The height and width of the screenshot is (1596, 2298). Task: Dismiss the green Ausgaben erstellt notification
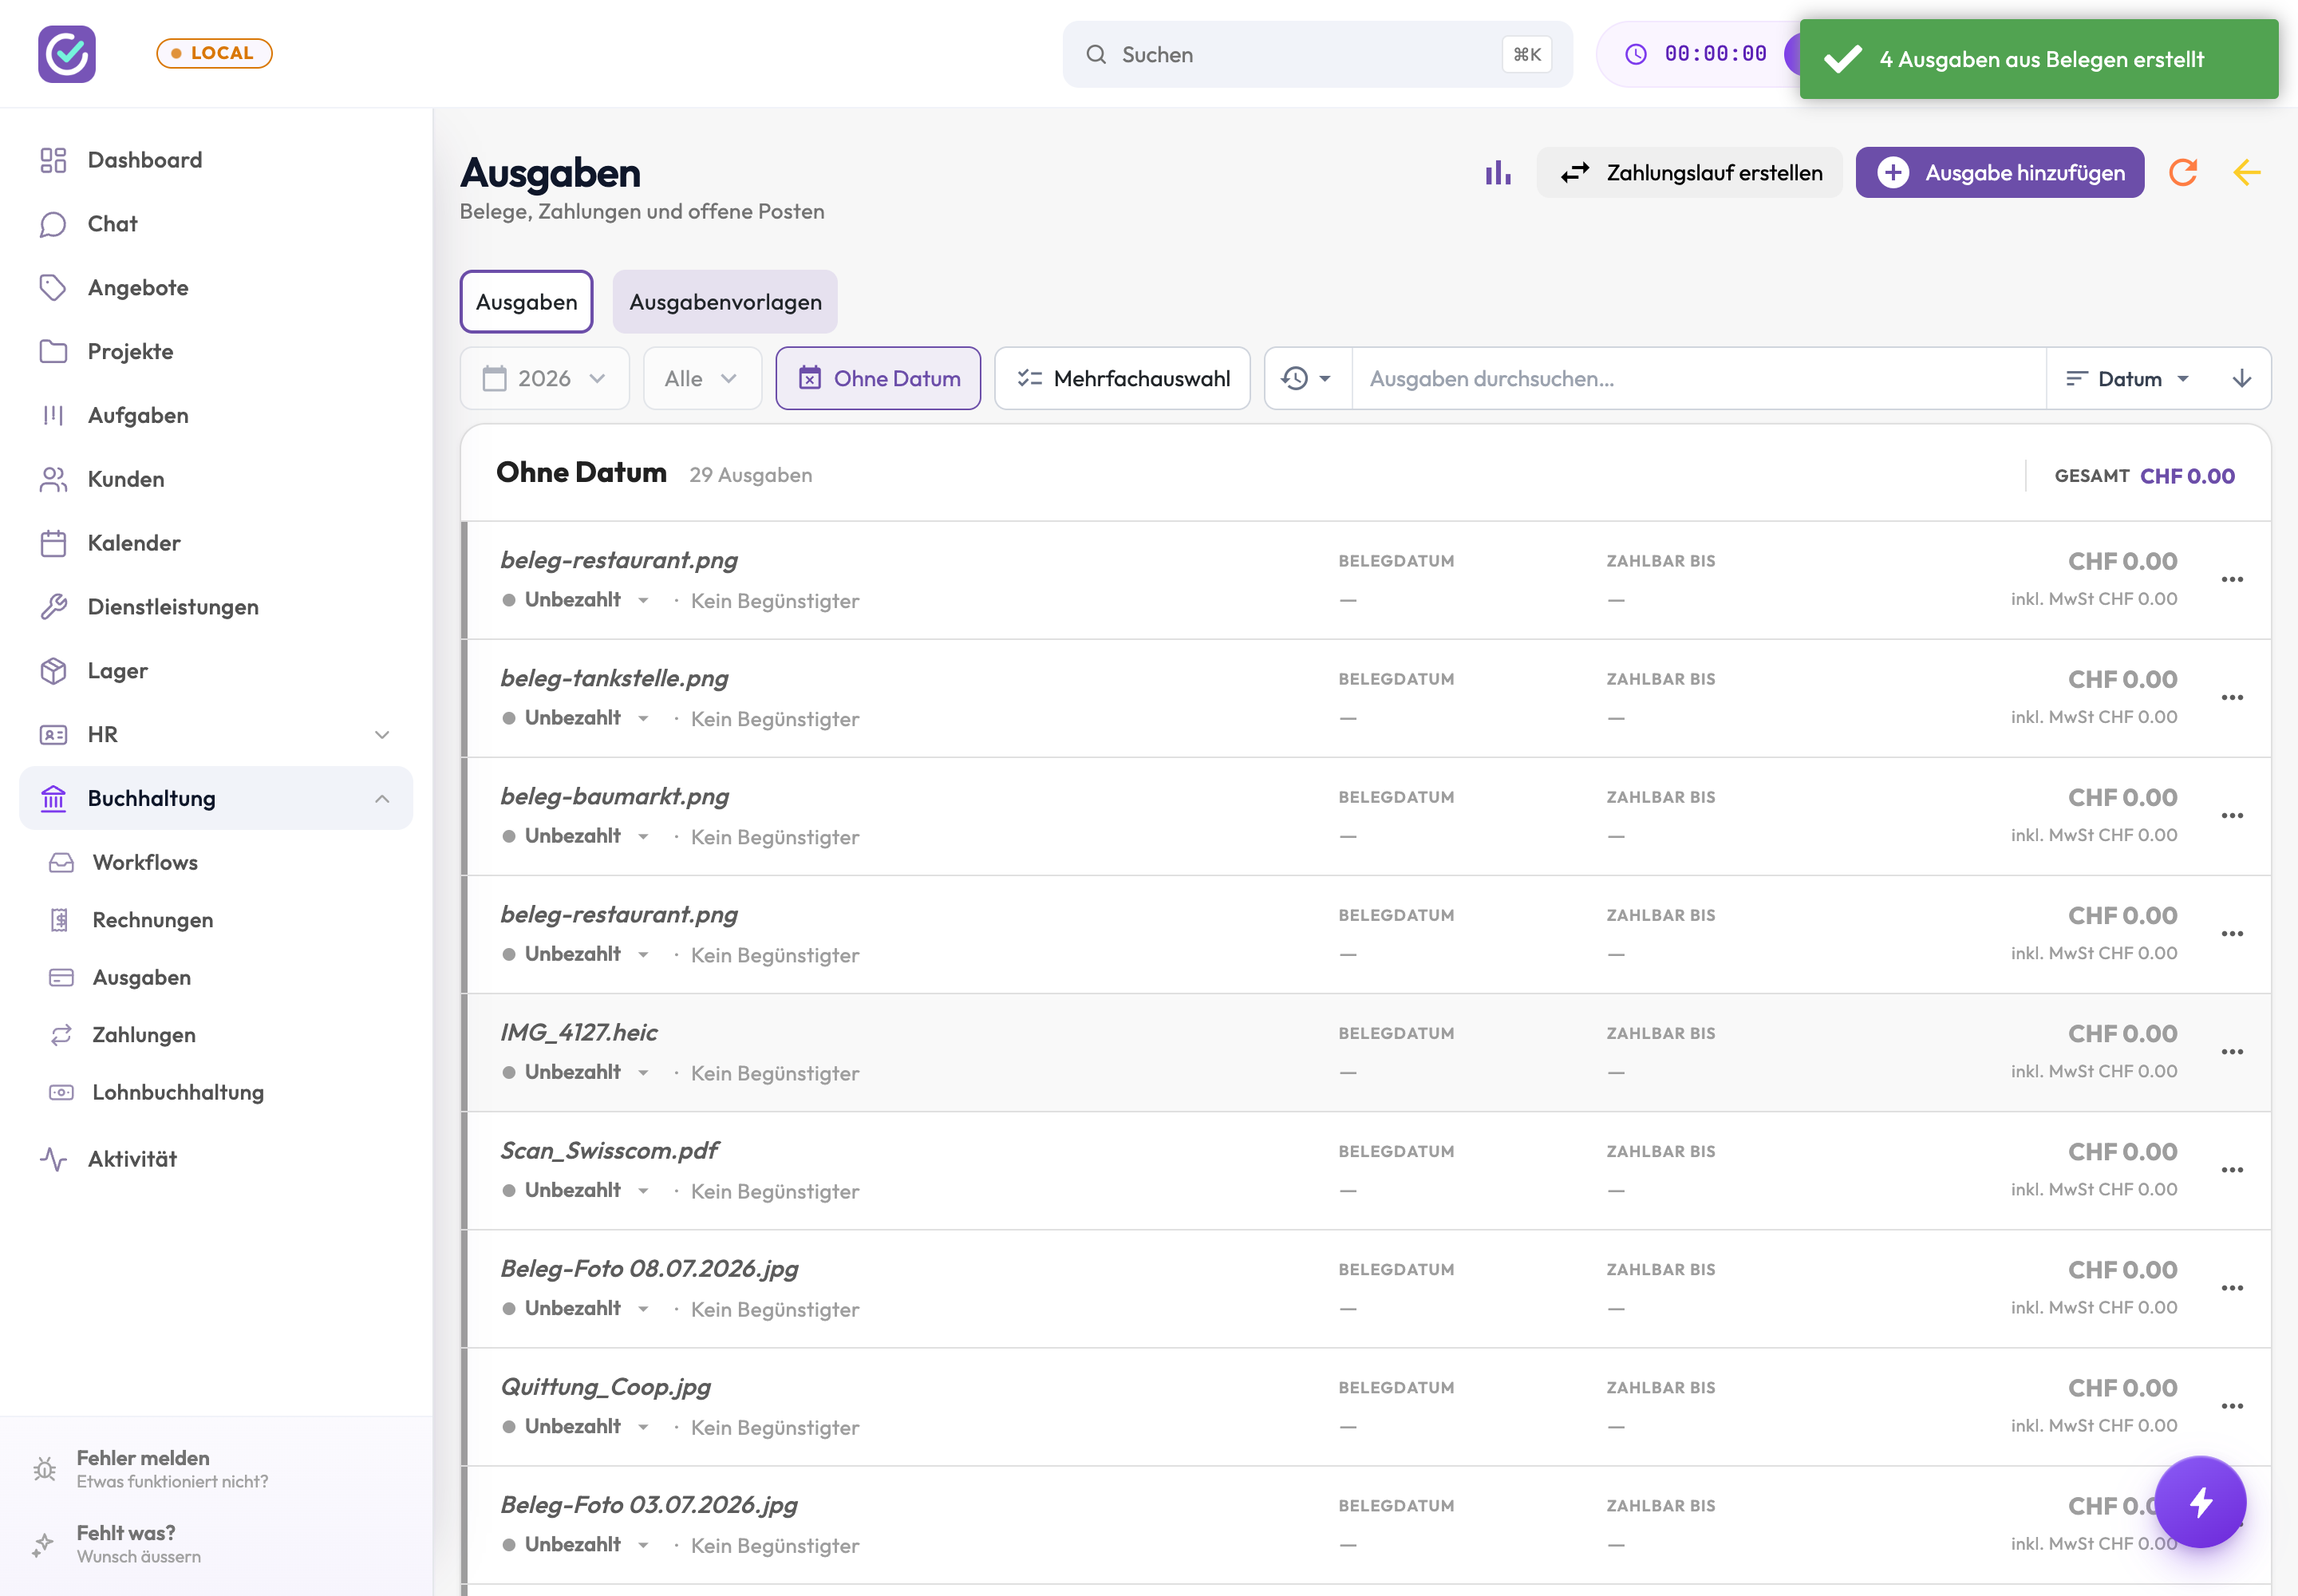(2039, 59)
